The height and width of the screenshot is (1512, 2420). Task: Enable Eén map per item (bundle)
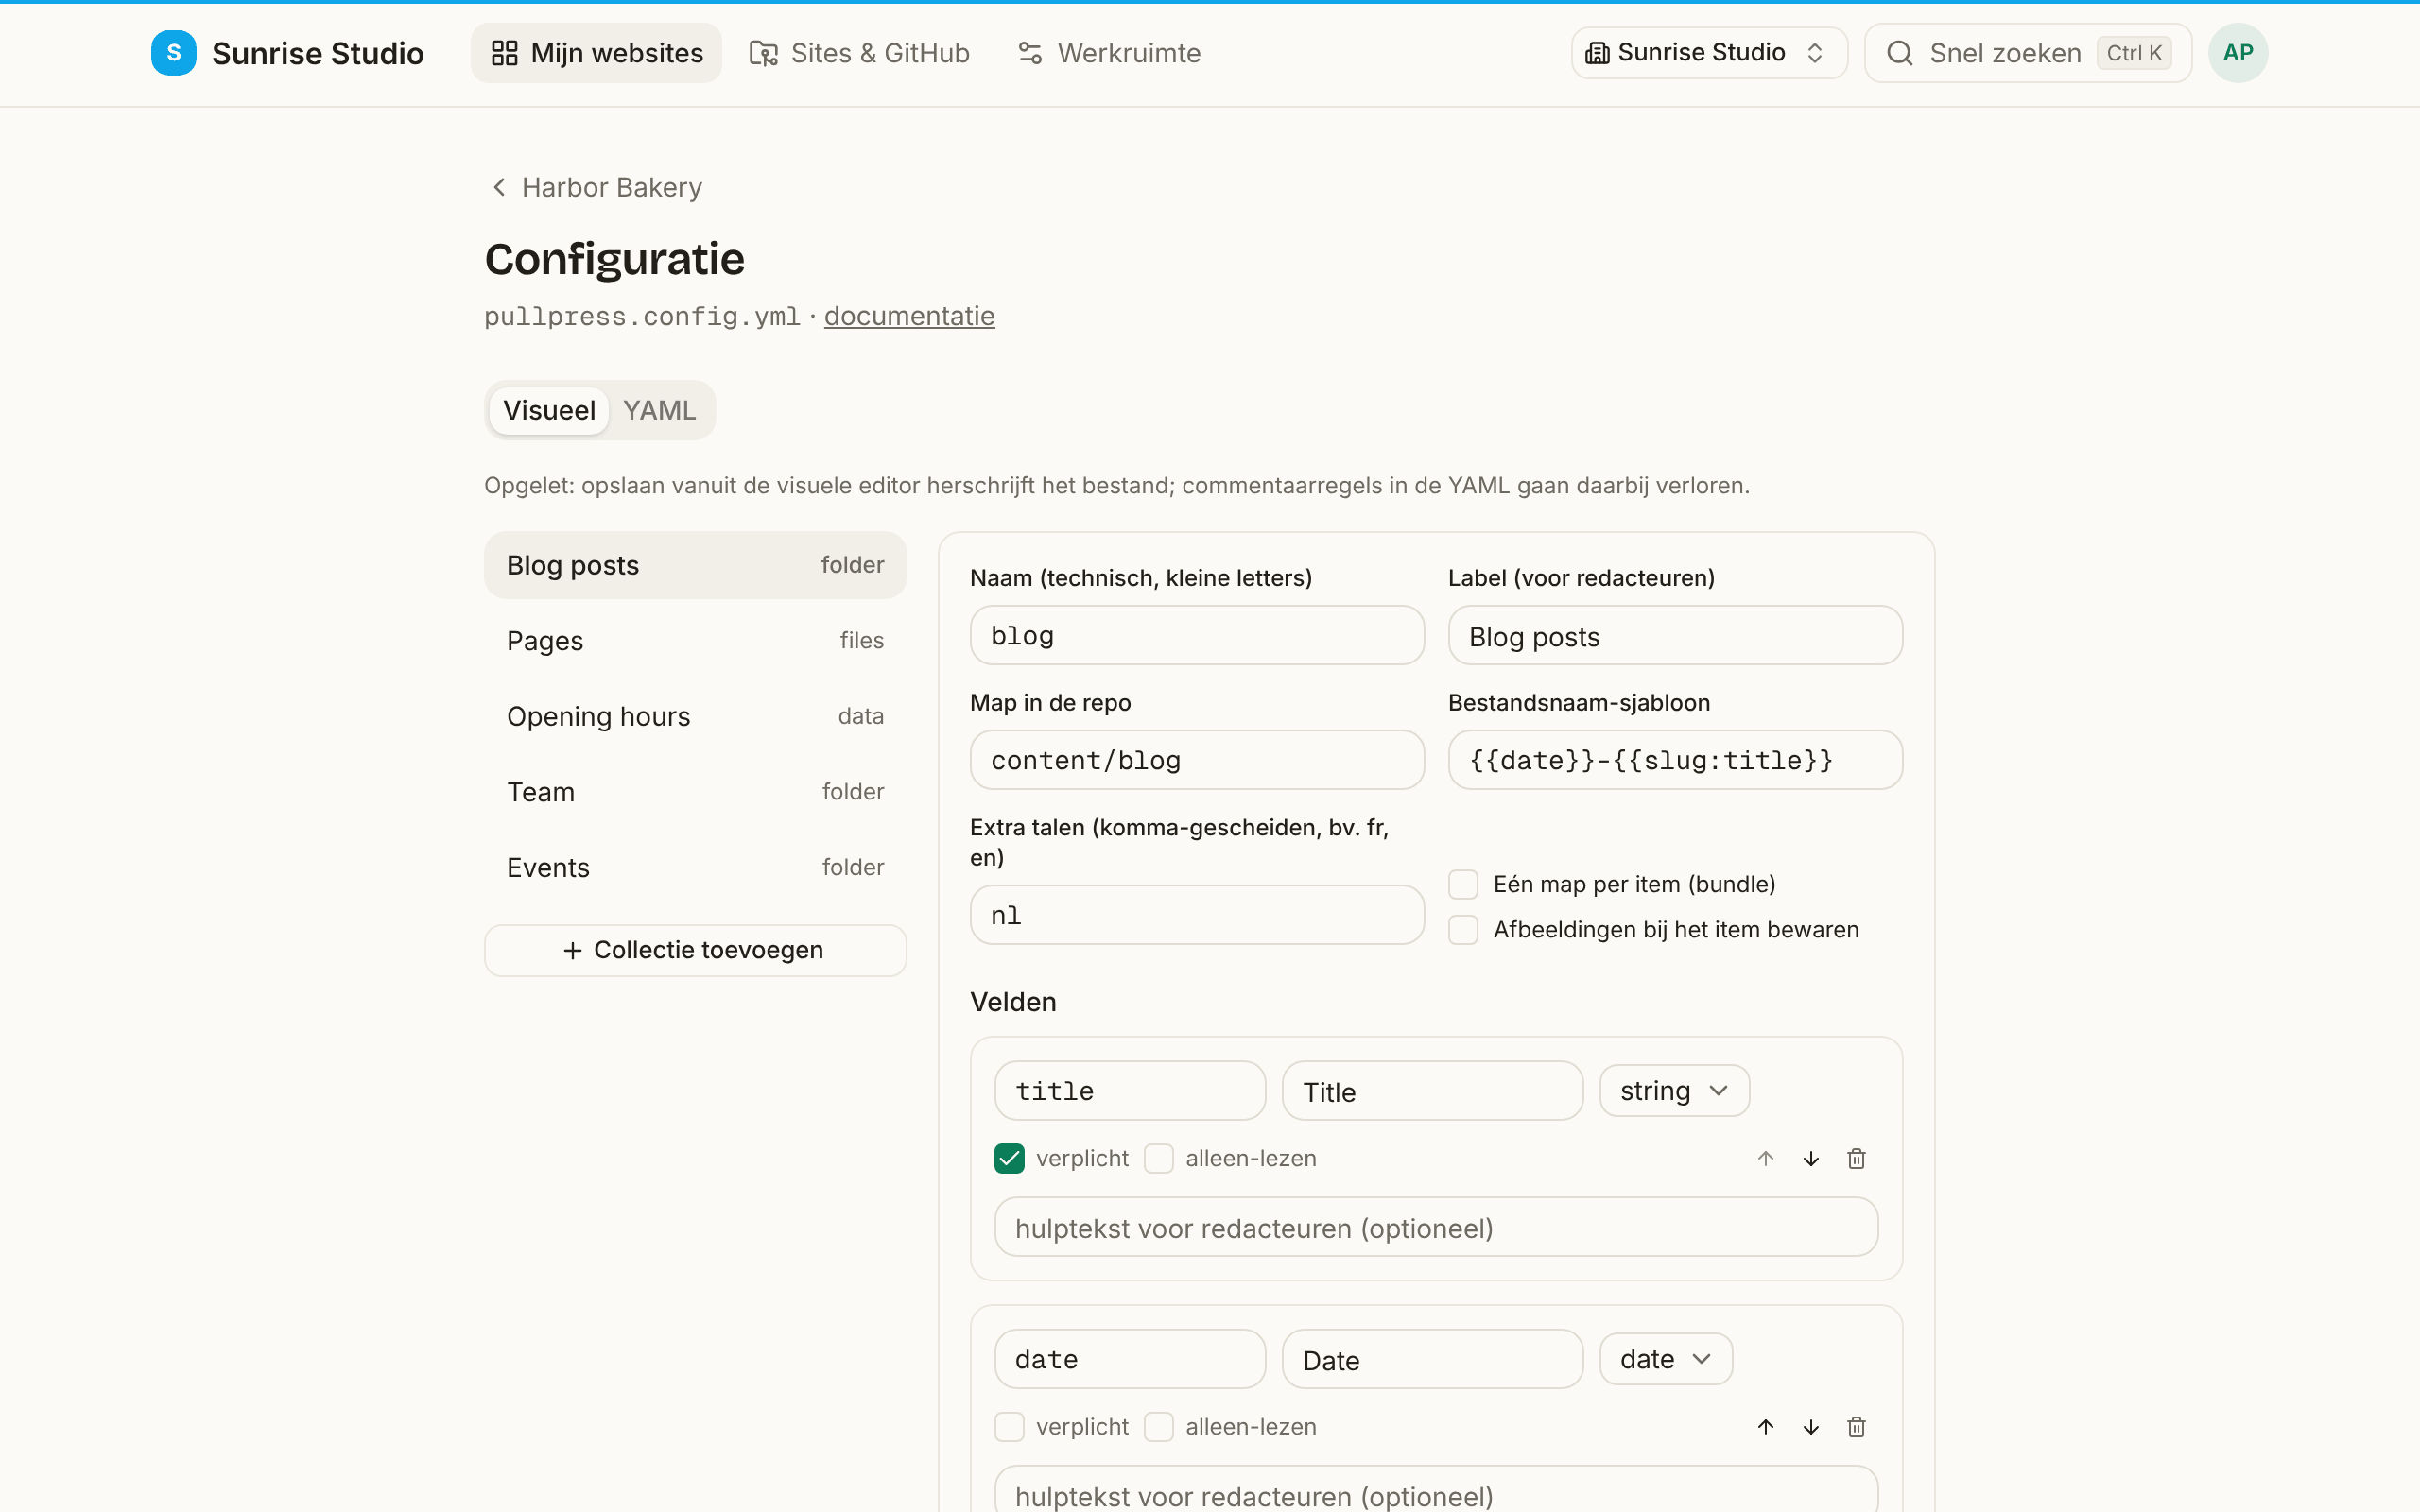[x=1463, y=884]
